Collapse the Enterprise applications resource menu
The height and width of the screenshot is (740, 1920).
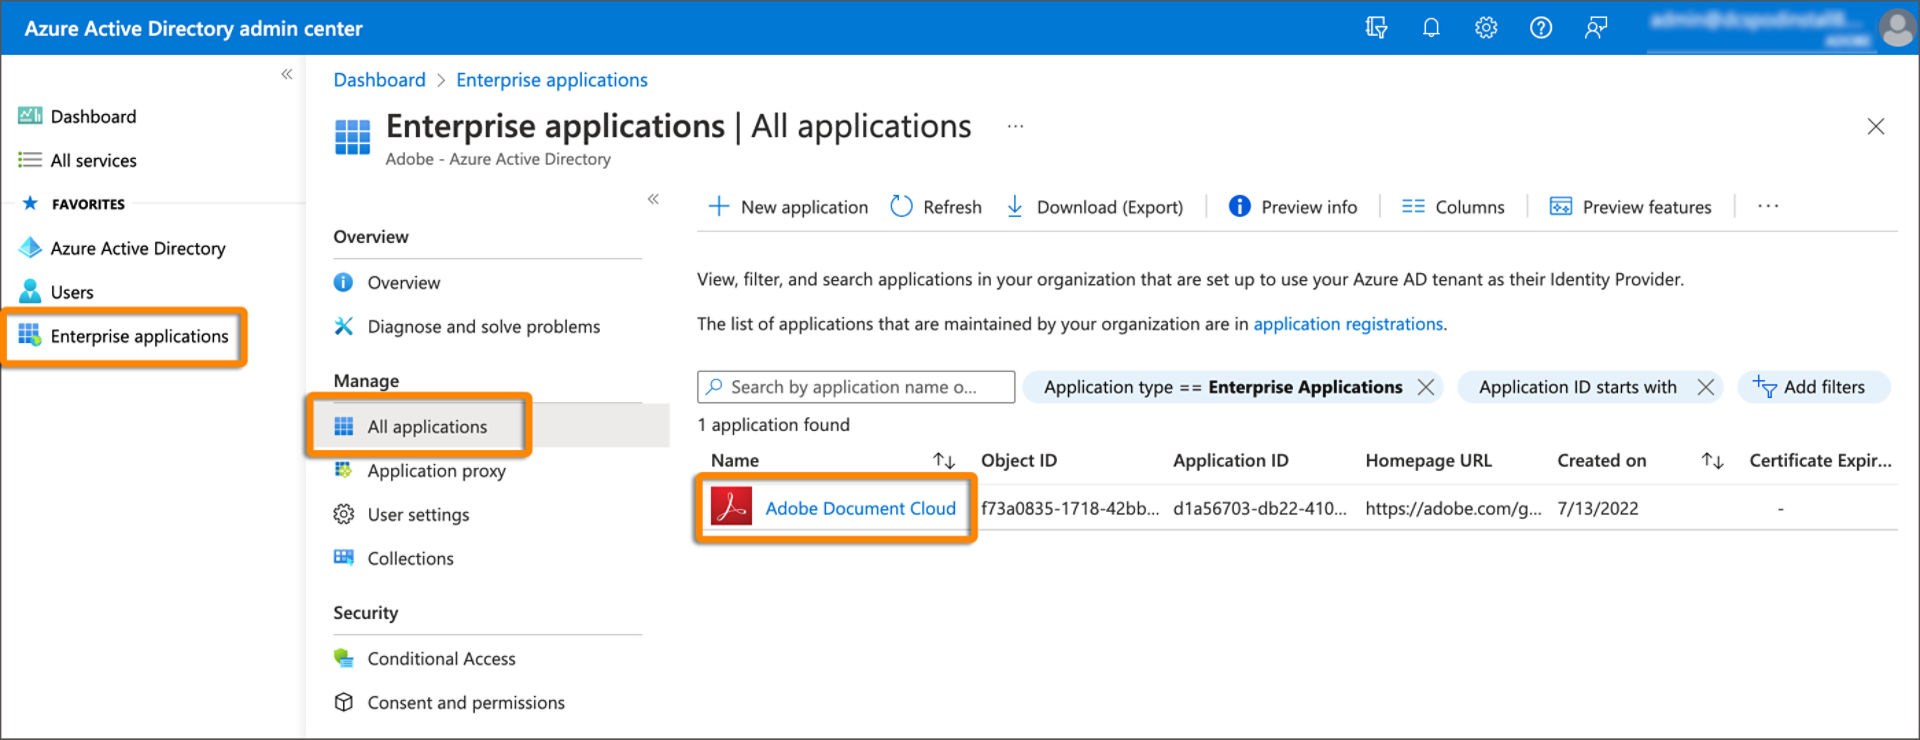tap(653, 199)
